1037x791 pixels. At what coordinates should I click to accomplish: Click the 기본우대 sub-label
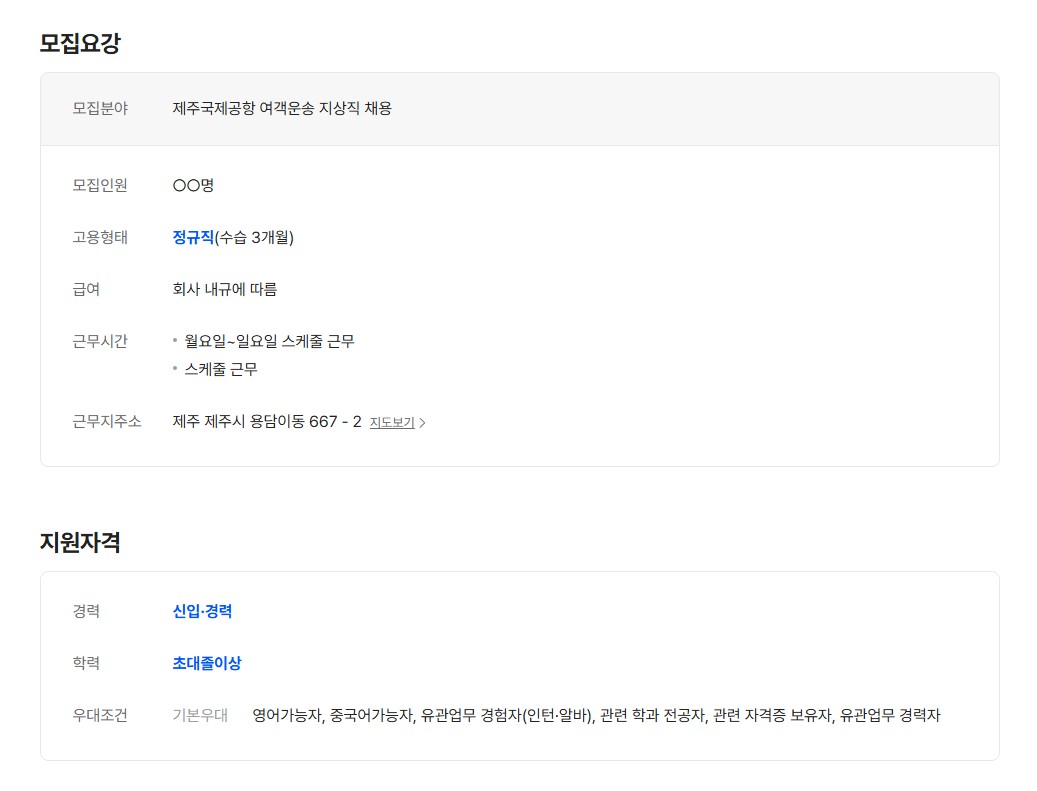(x=200, y=715)
